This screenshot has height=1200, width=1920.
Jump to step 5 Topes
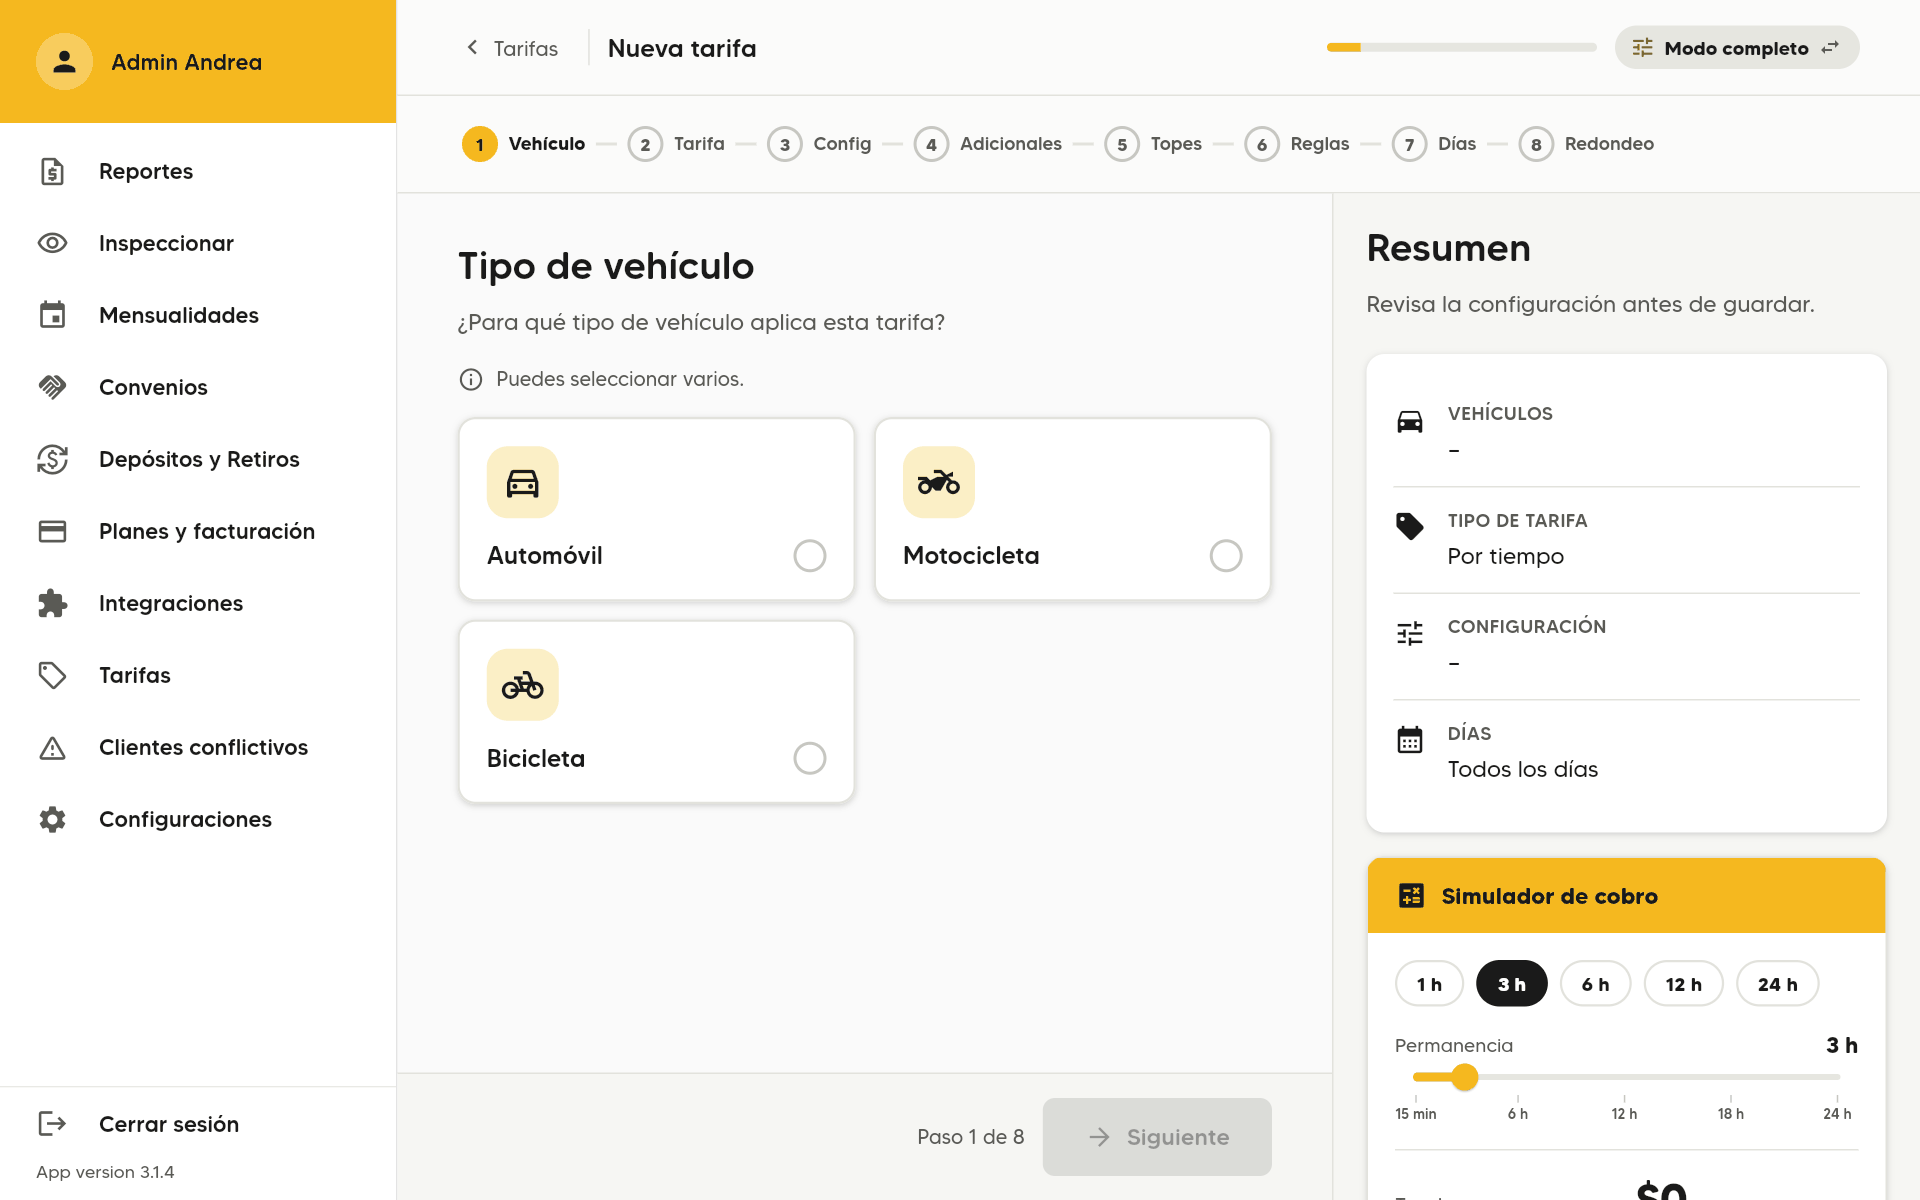(1153, 144)
